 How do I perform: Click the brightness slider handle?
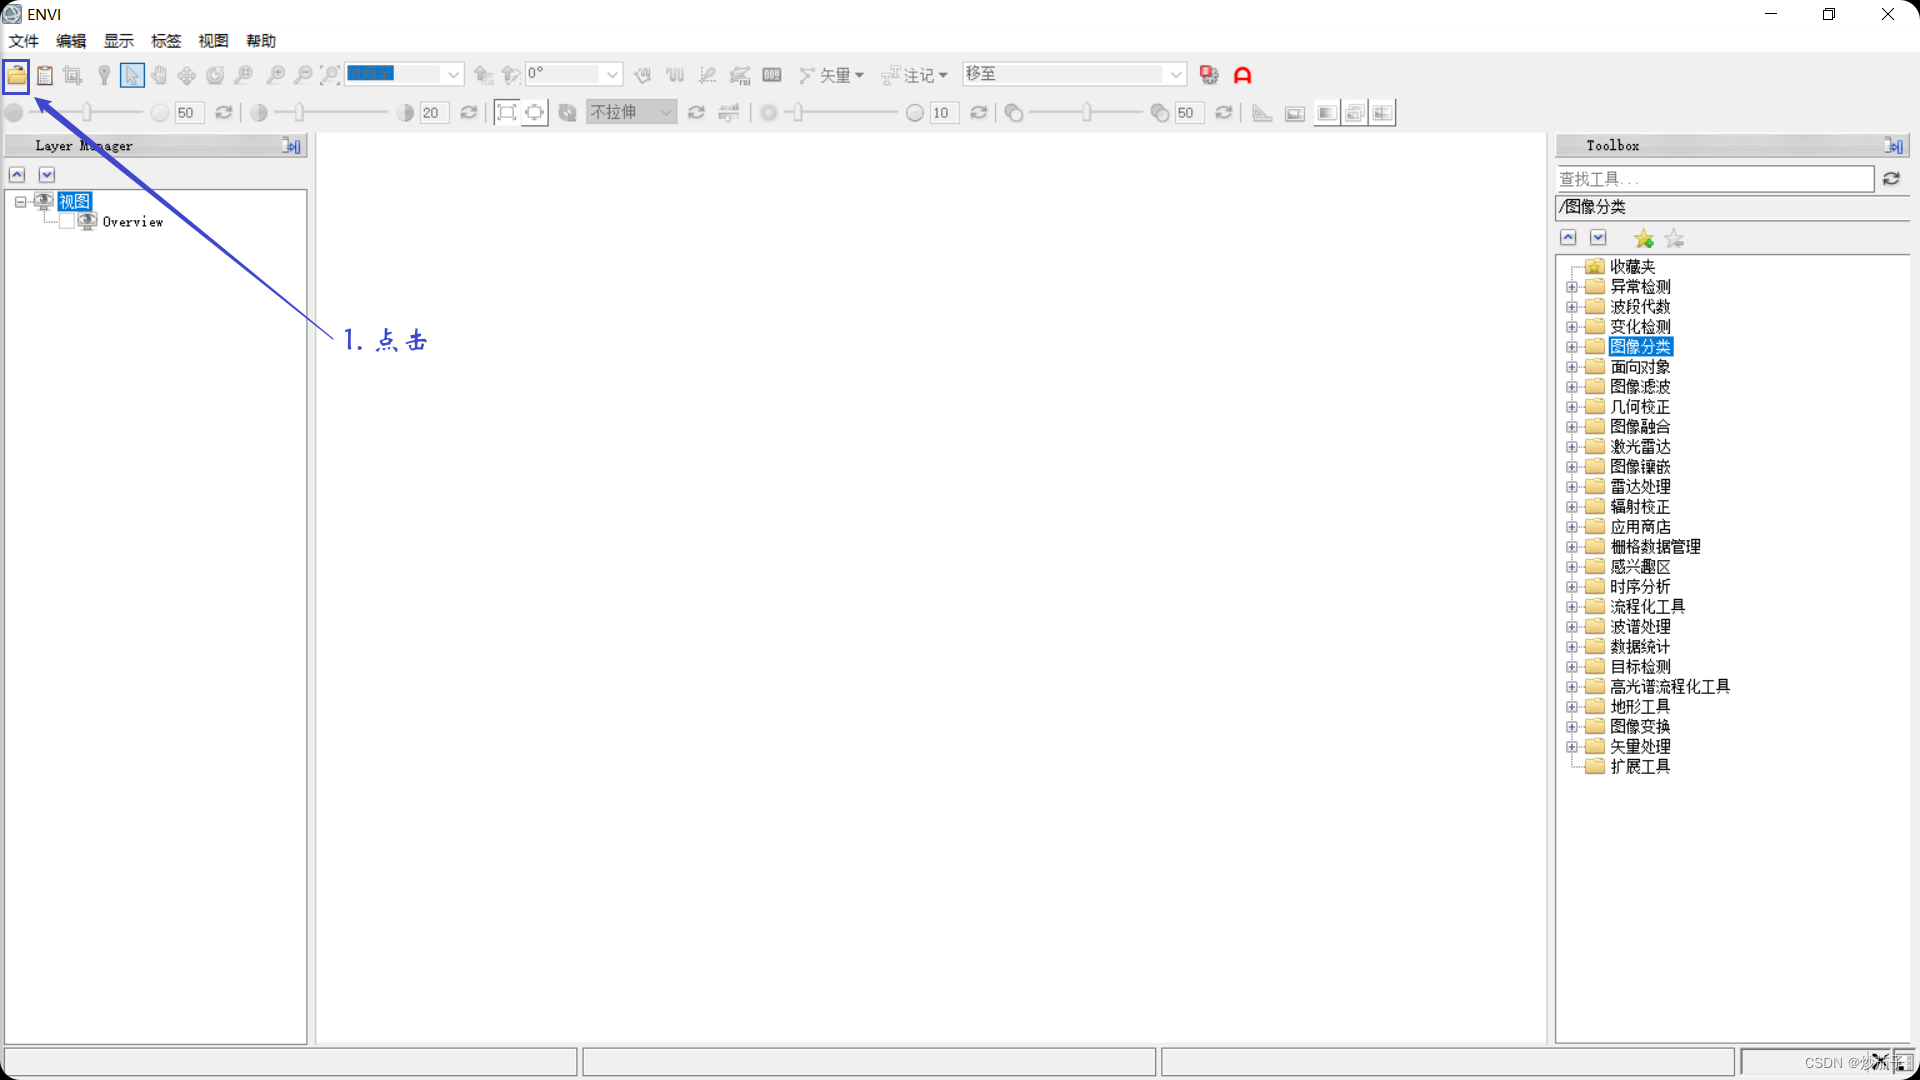tap(87, 113)
